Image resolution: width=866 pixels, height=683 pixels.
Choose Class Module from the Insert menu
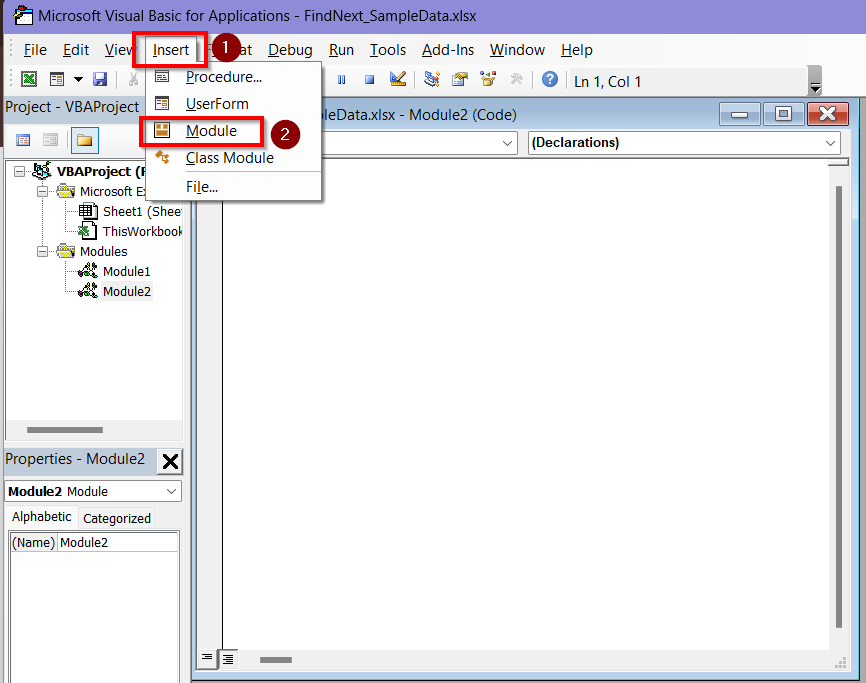(x=230, y=158)
